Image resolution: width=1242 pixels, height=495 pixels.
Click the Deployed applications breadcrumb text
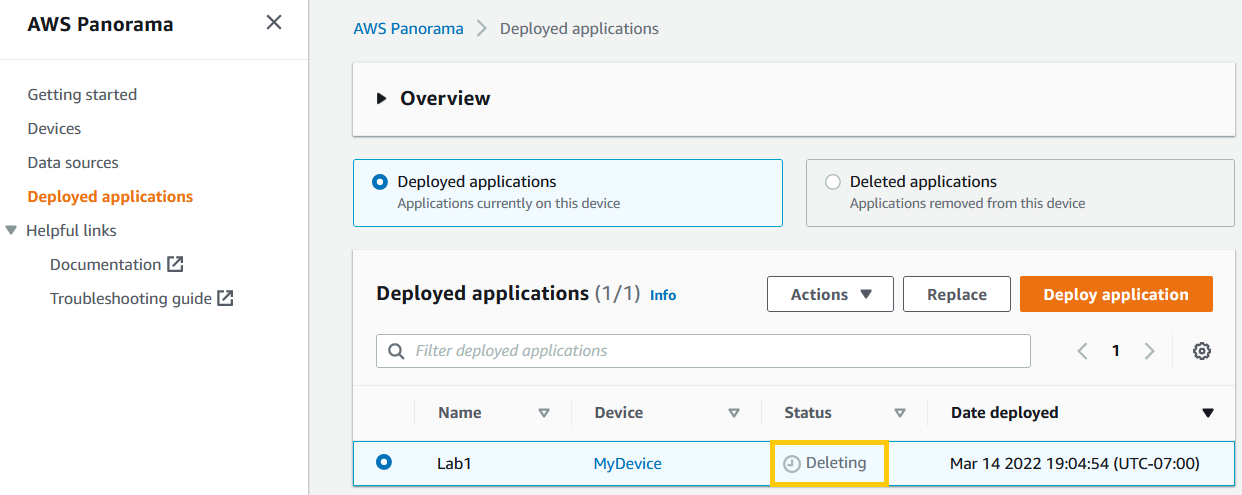pos(579,28)
